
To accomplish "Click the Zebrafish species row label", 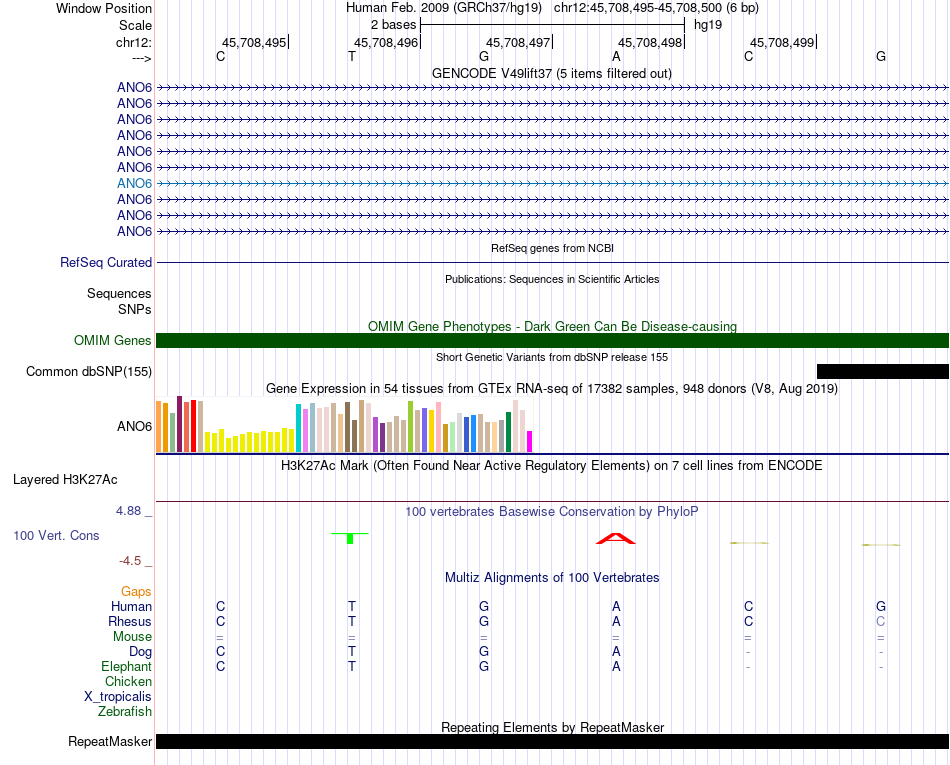I will pyautogui.click(x=125, y=711).
